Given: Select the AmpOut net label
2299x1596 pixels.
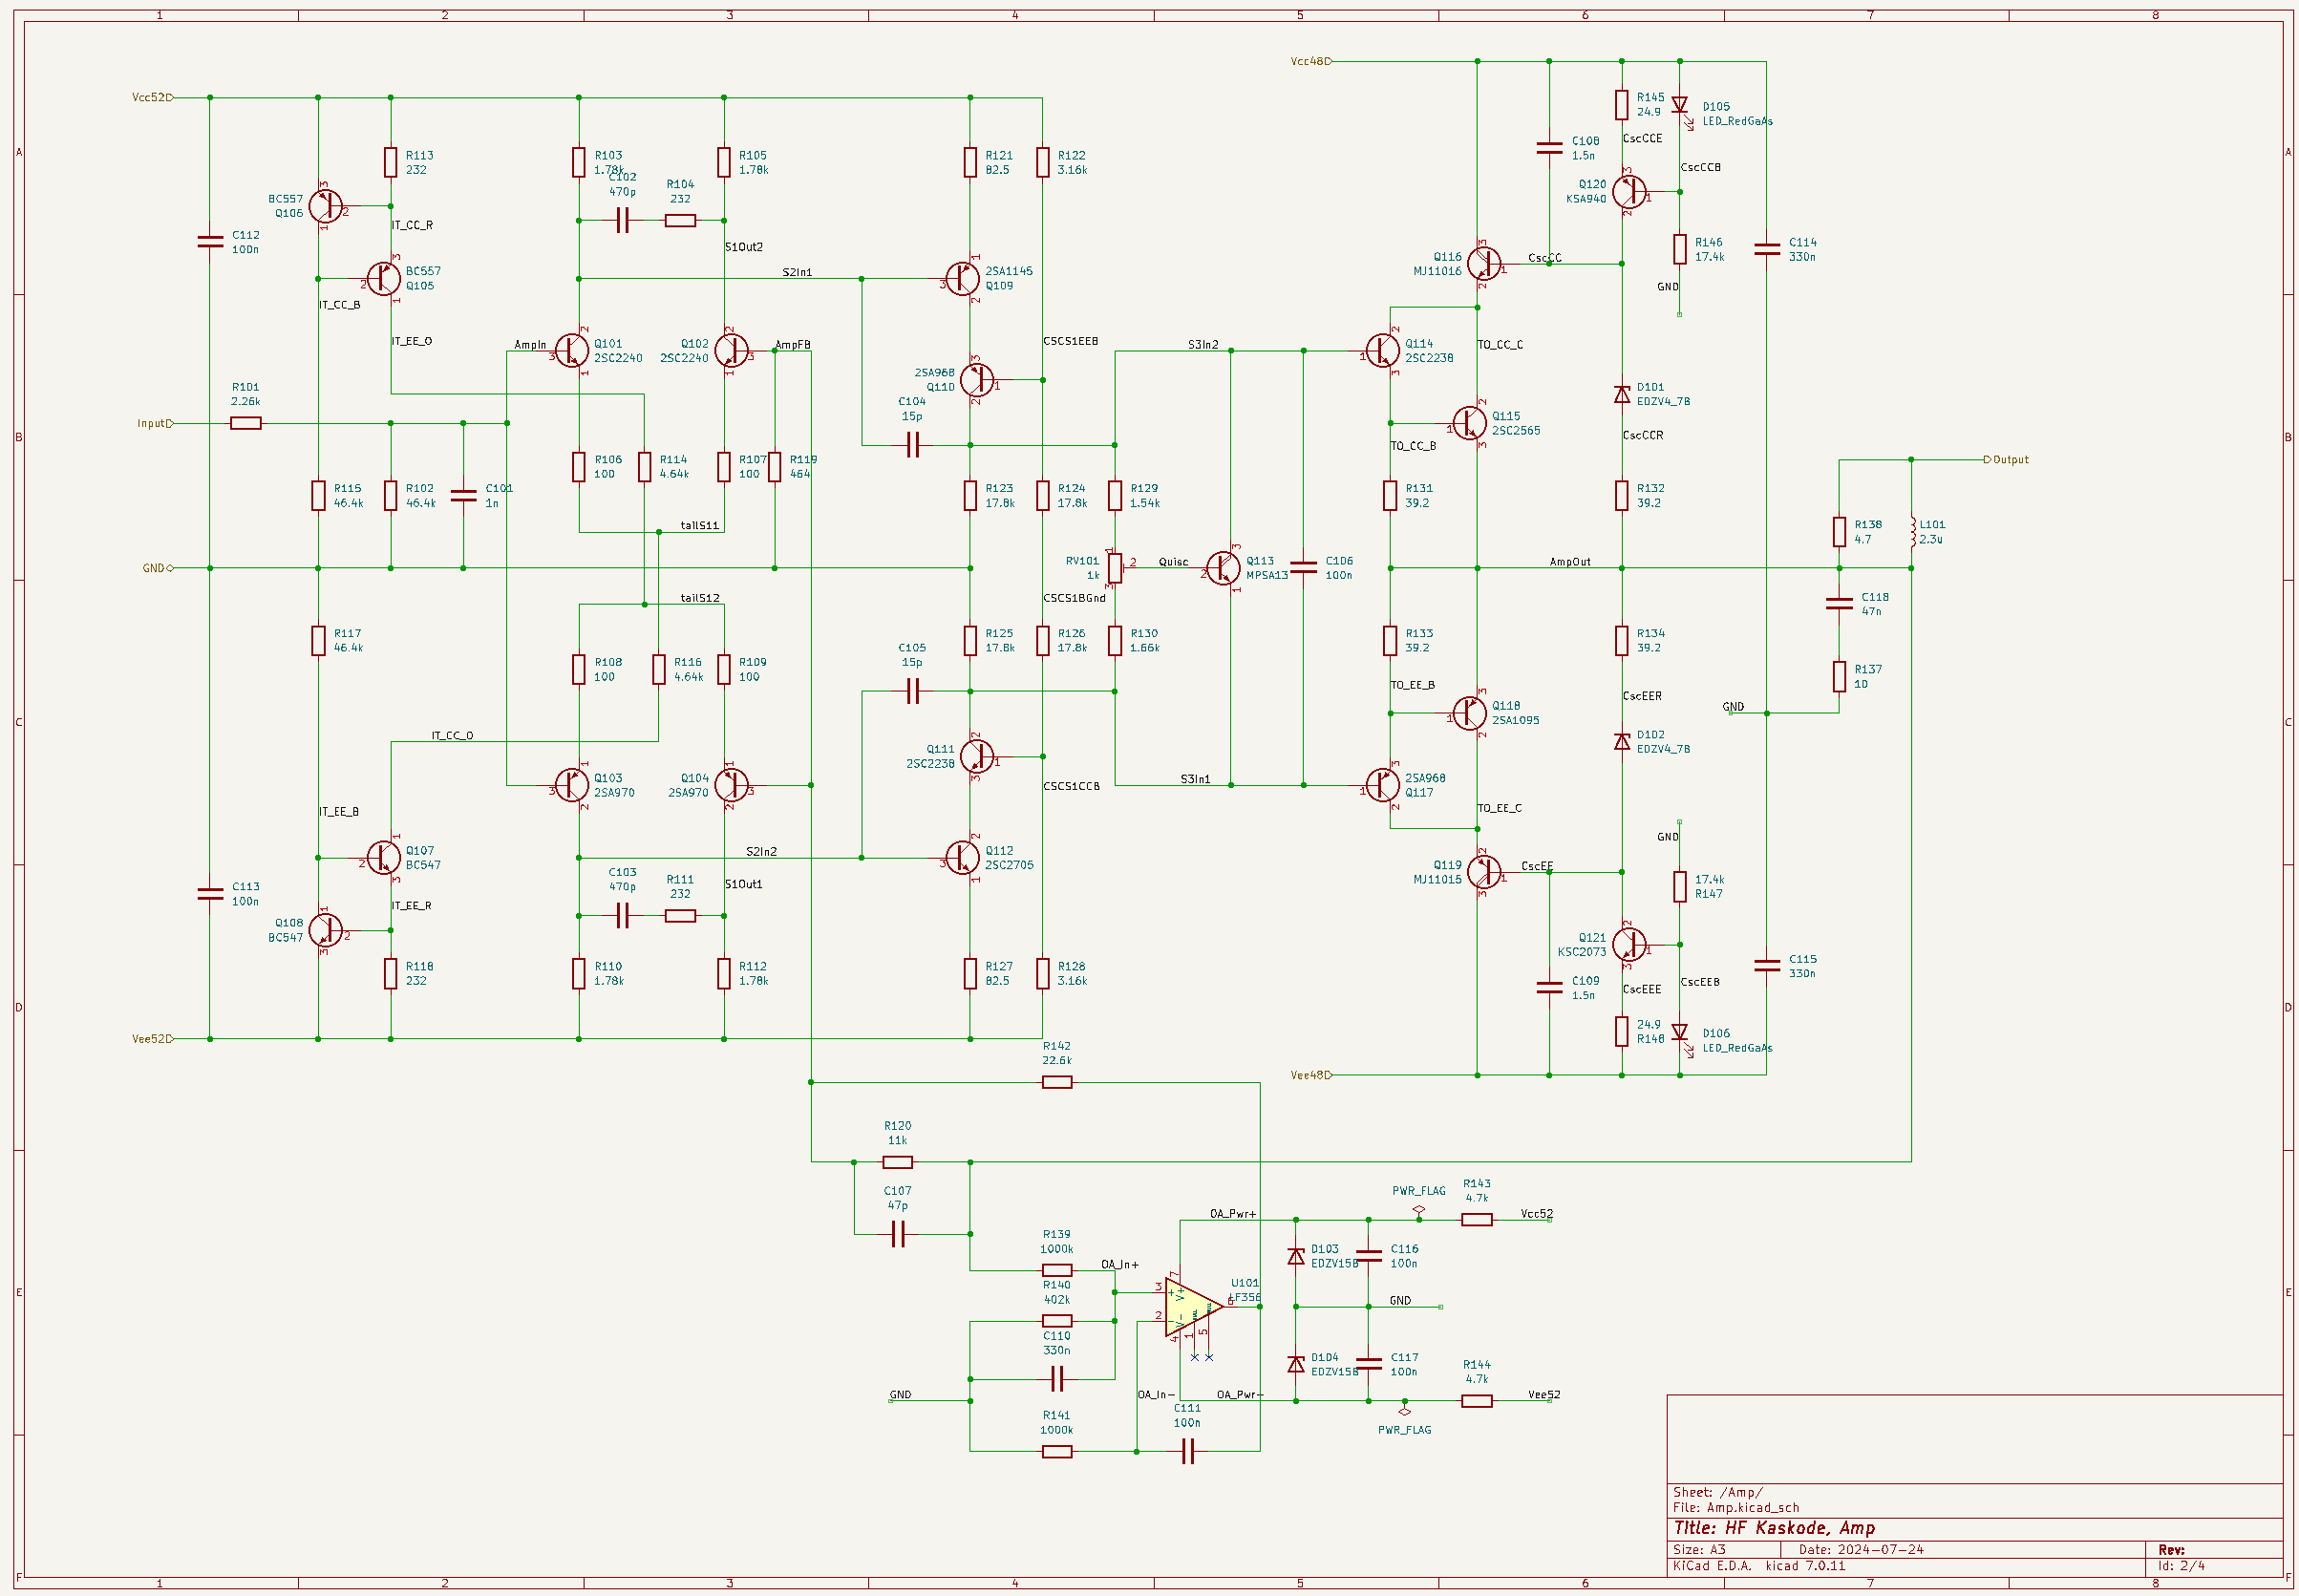Looking at the screenshot, I should (x=1570, y=562).
